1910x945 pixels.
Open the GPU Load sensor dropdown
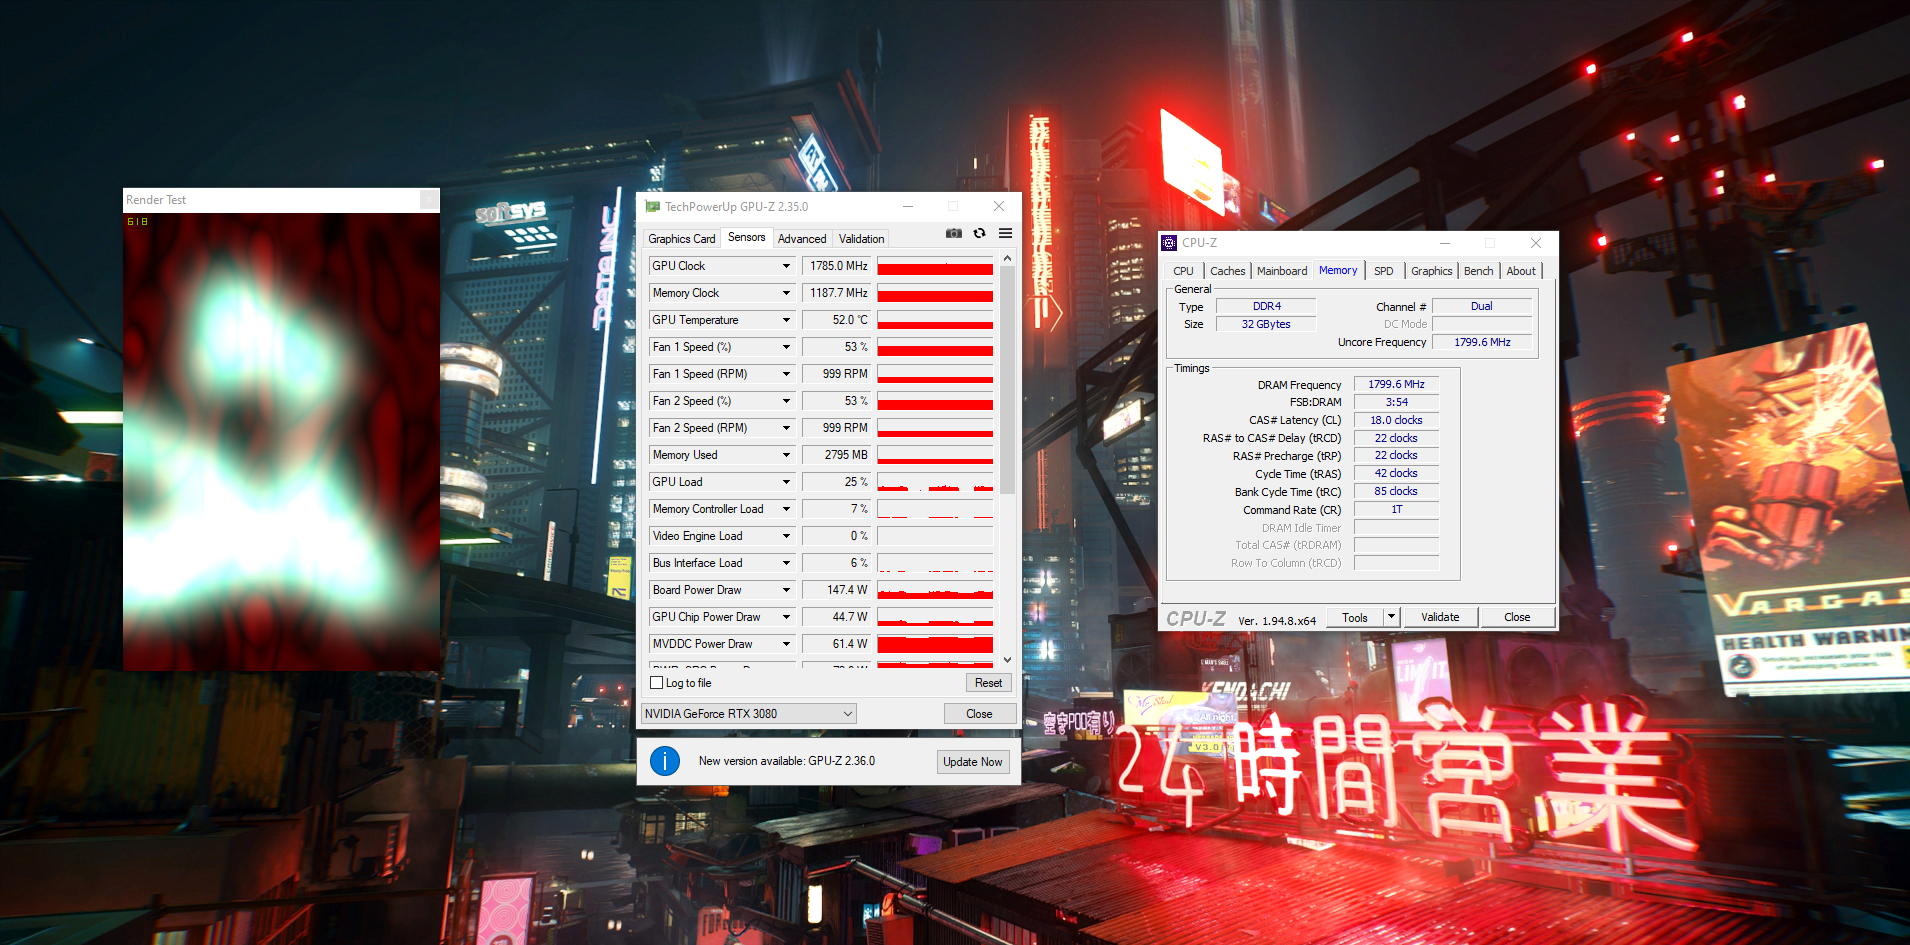(x=786, y=482)
